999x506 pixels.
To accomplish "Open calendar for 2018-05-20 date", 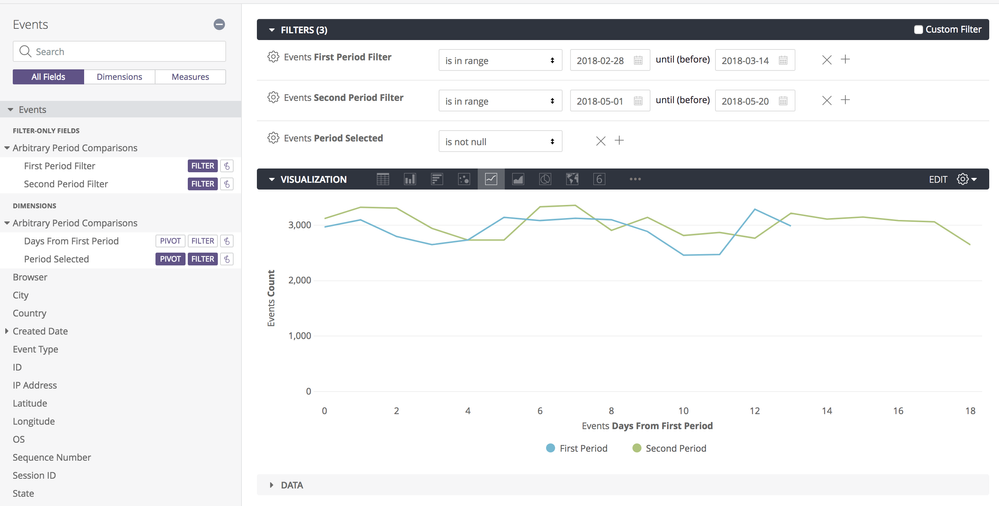I will coord(783,101).
